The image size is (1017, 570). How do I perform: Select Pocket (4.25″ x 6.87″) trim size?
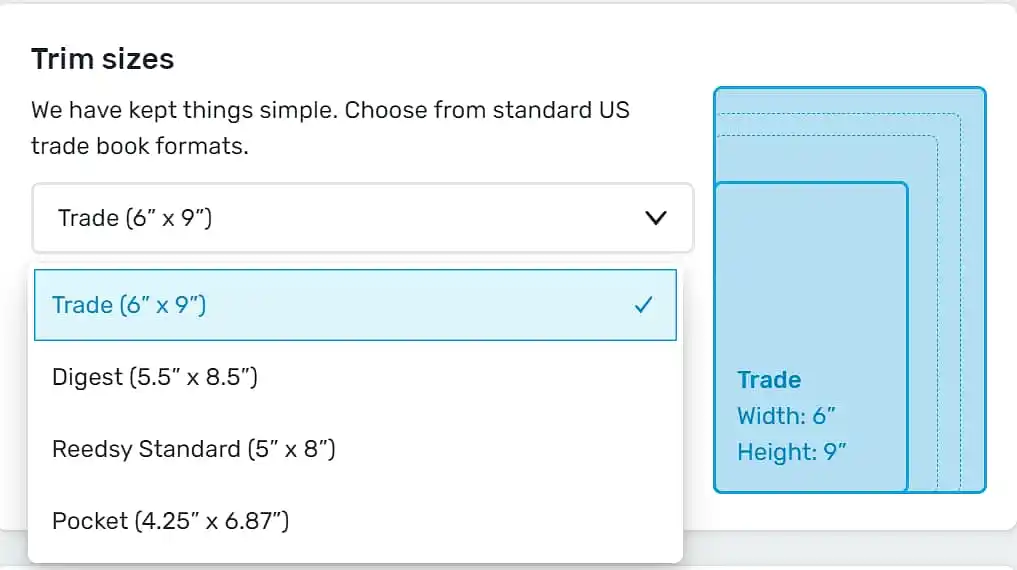click(x=171, y=521)
